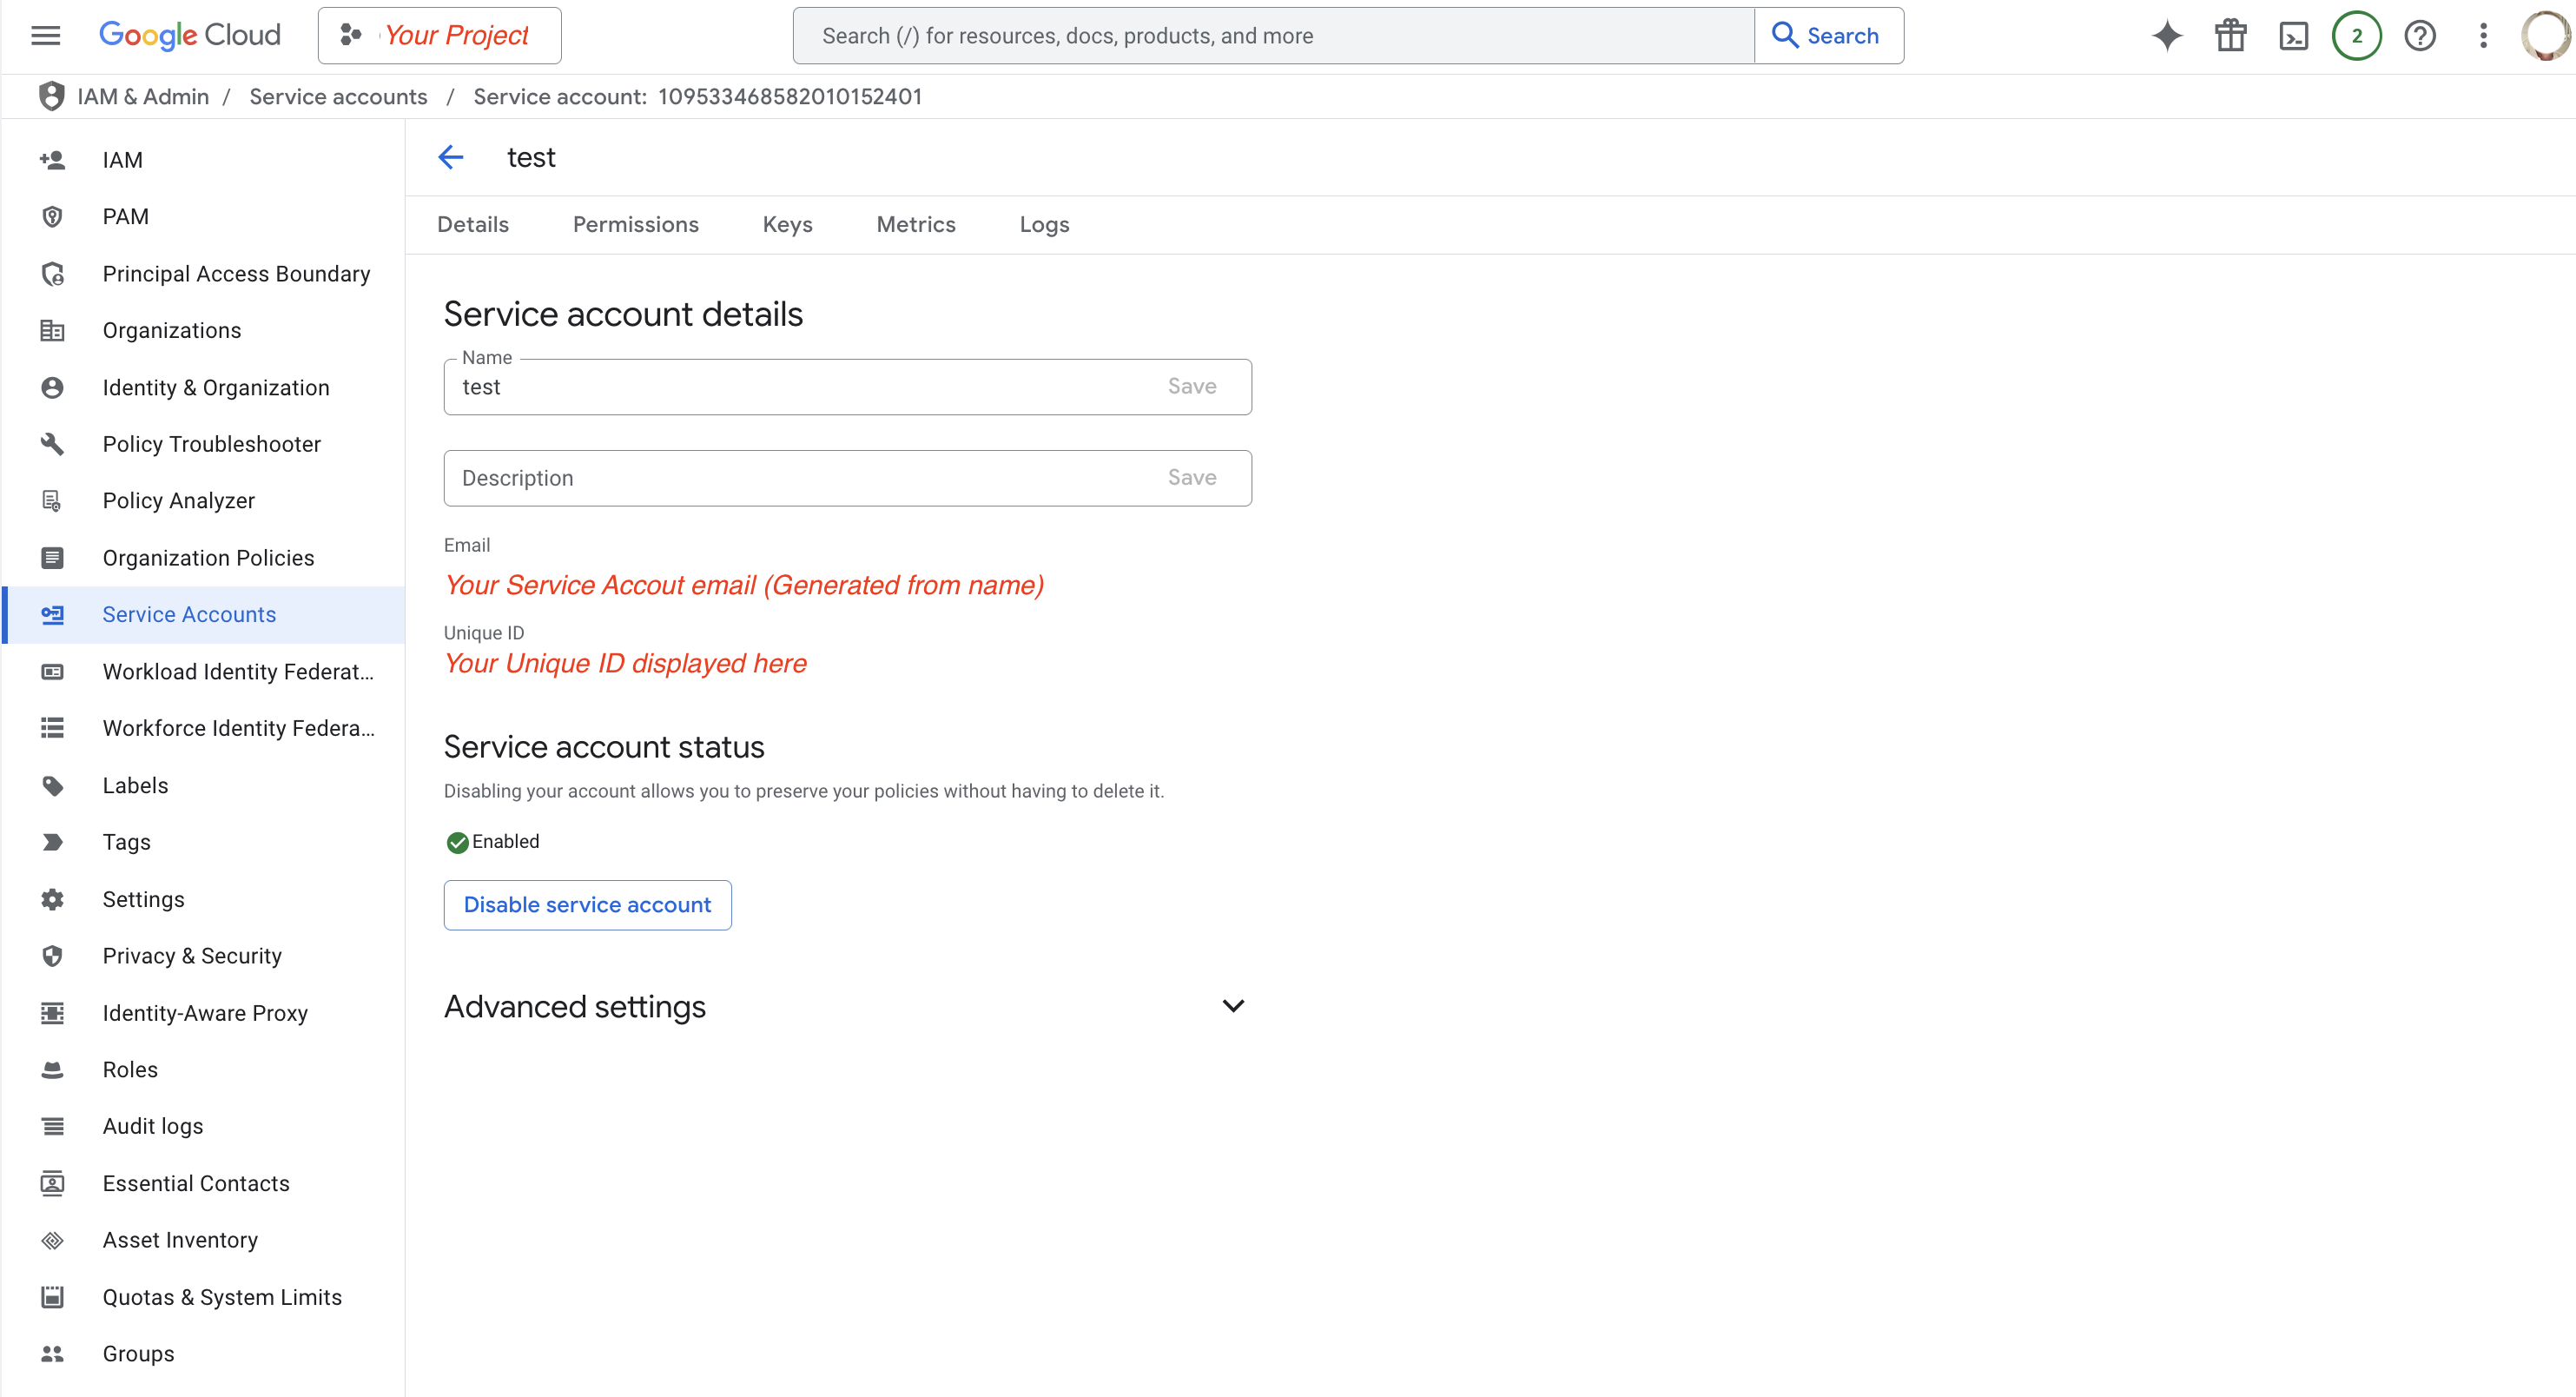Save the service account Name field
This screenshot has height=1397, width=2576.
[x=1191, y=386]
